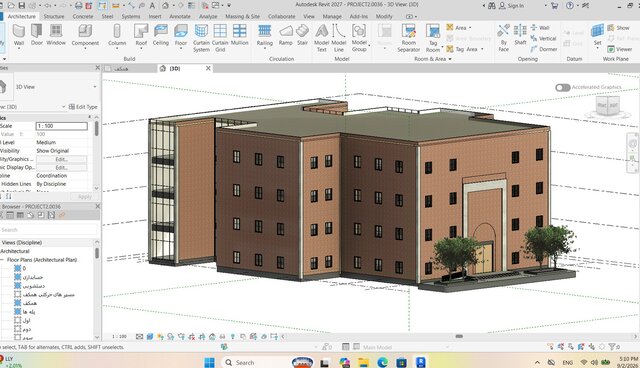Click the Model Line tool
Viewport: 640px width, 368px height.
pyautogui.click(x=339, y=38)
